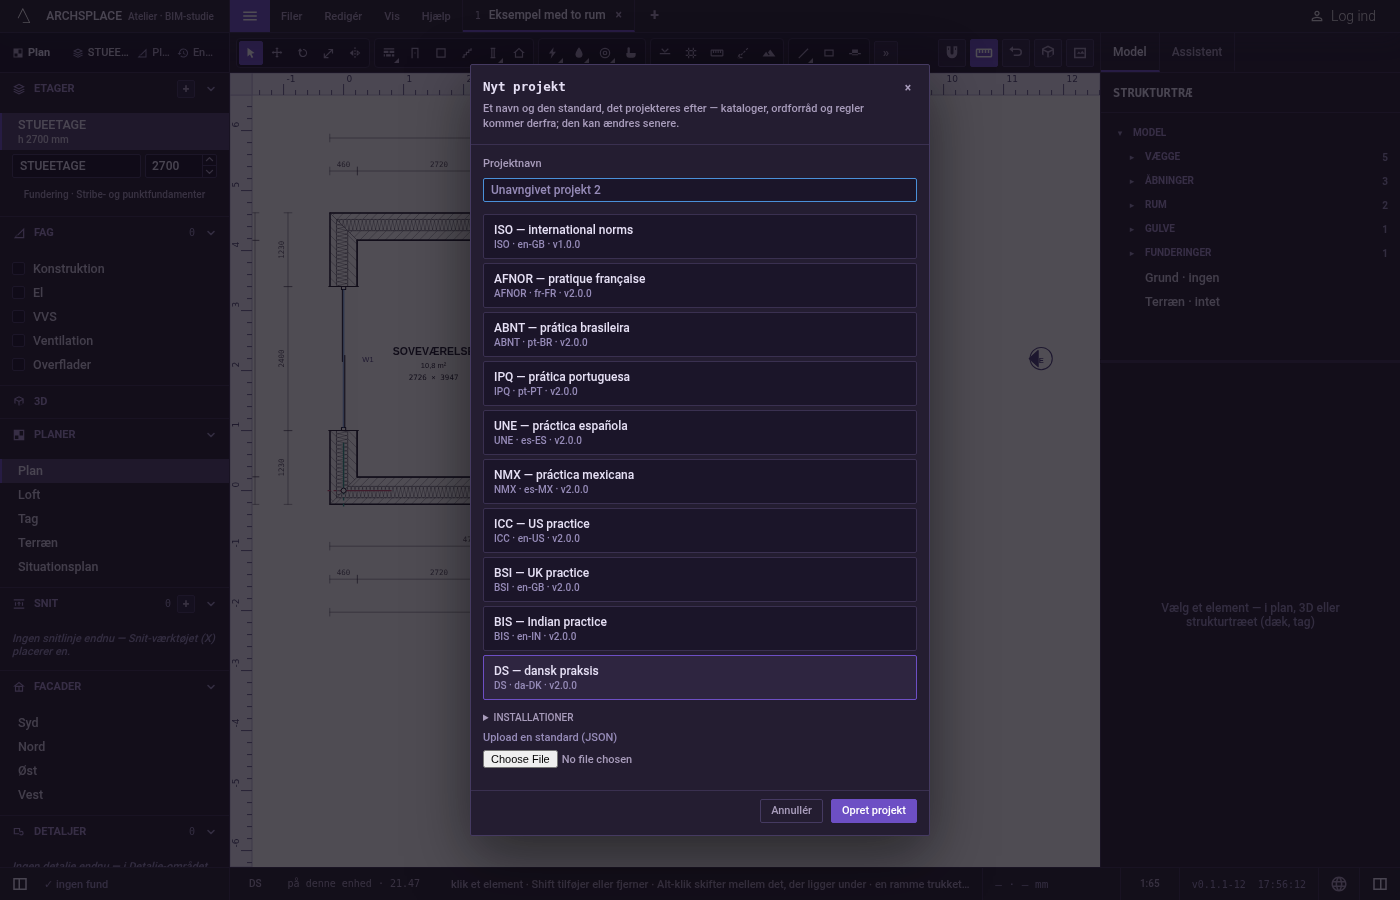This screenshot has height=900, width=1400.
Task: Check the VVS checkbox
Action: point(19,317)
